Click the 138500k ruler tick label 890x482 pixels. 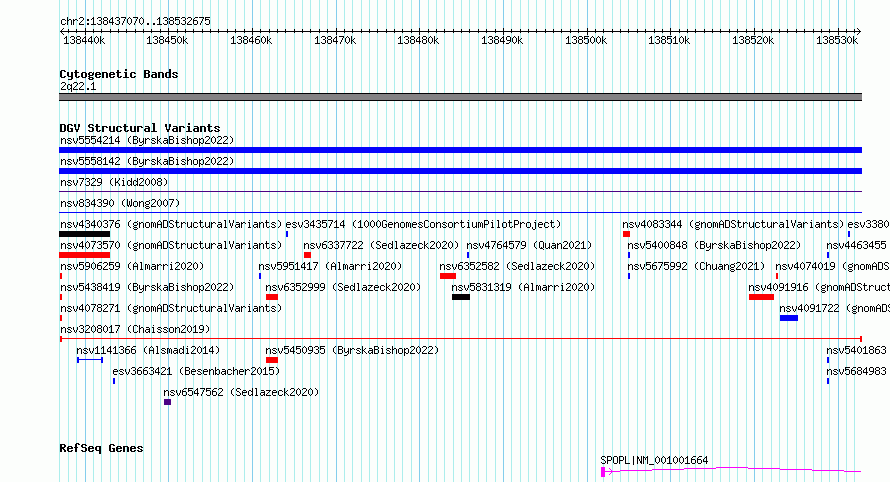click(586, 40)
